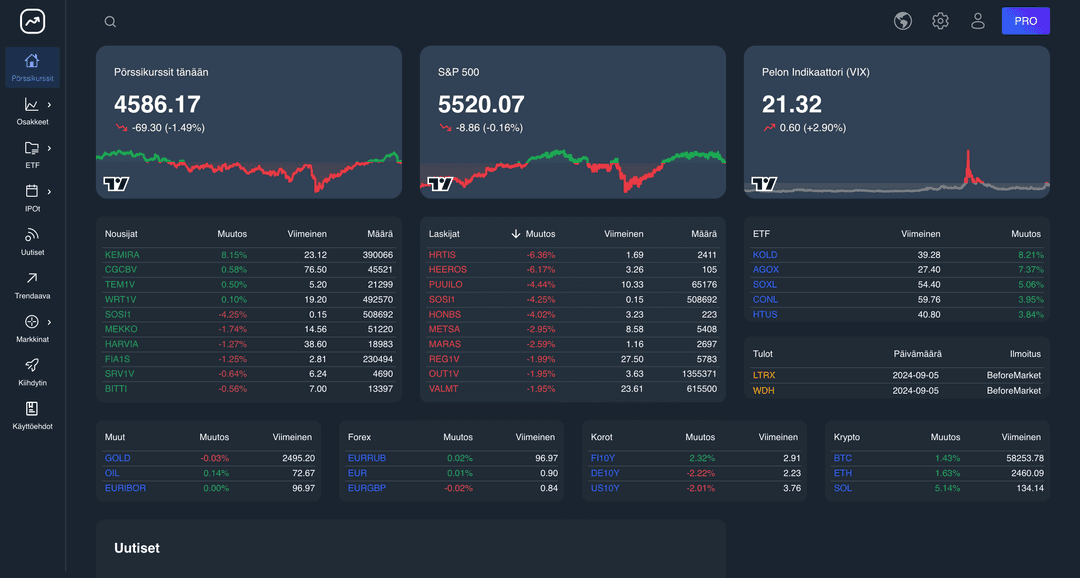1080x578 pixels.
Task: Open the LTRX earnings link
Action: pyautogui.click(x=764, y=375)
